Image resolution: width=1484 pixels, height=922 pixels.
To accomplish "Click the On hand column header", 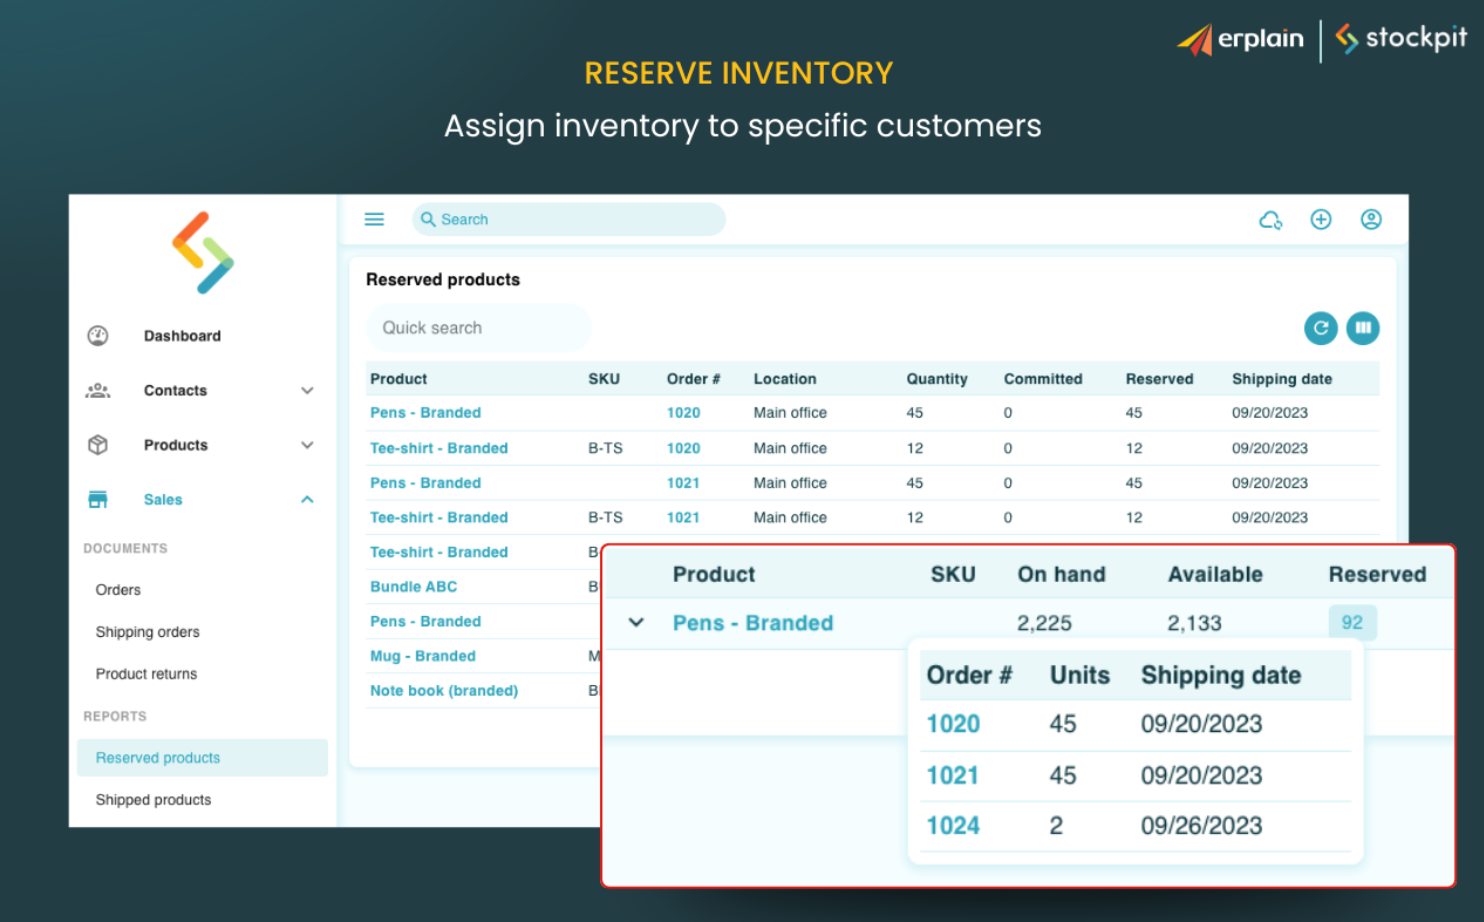I will tap(1061, 574).
